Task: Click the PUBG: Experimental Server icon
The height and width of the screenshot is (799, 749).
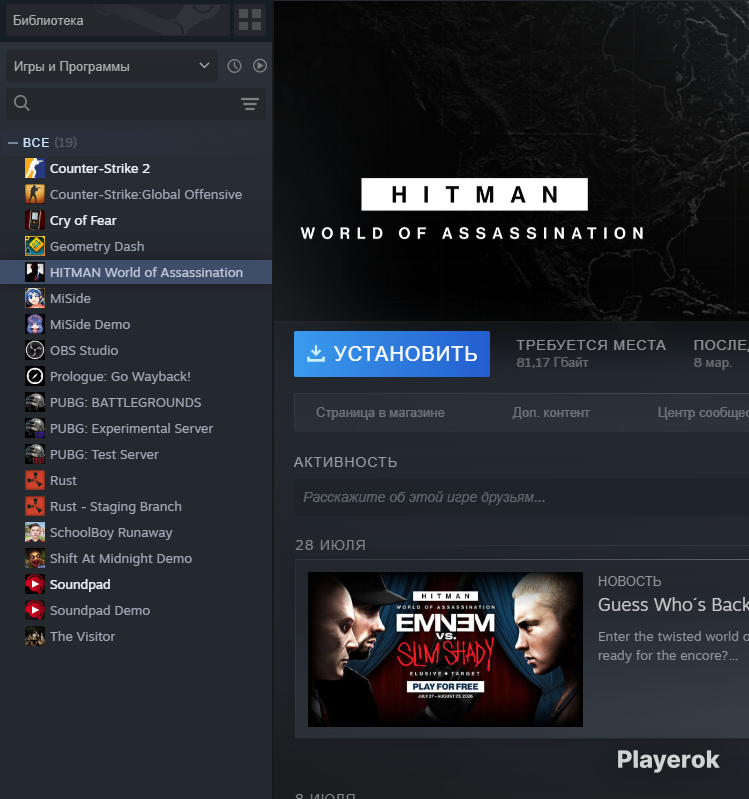Action: click(35, 428)
